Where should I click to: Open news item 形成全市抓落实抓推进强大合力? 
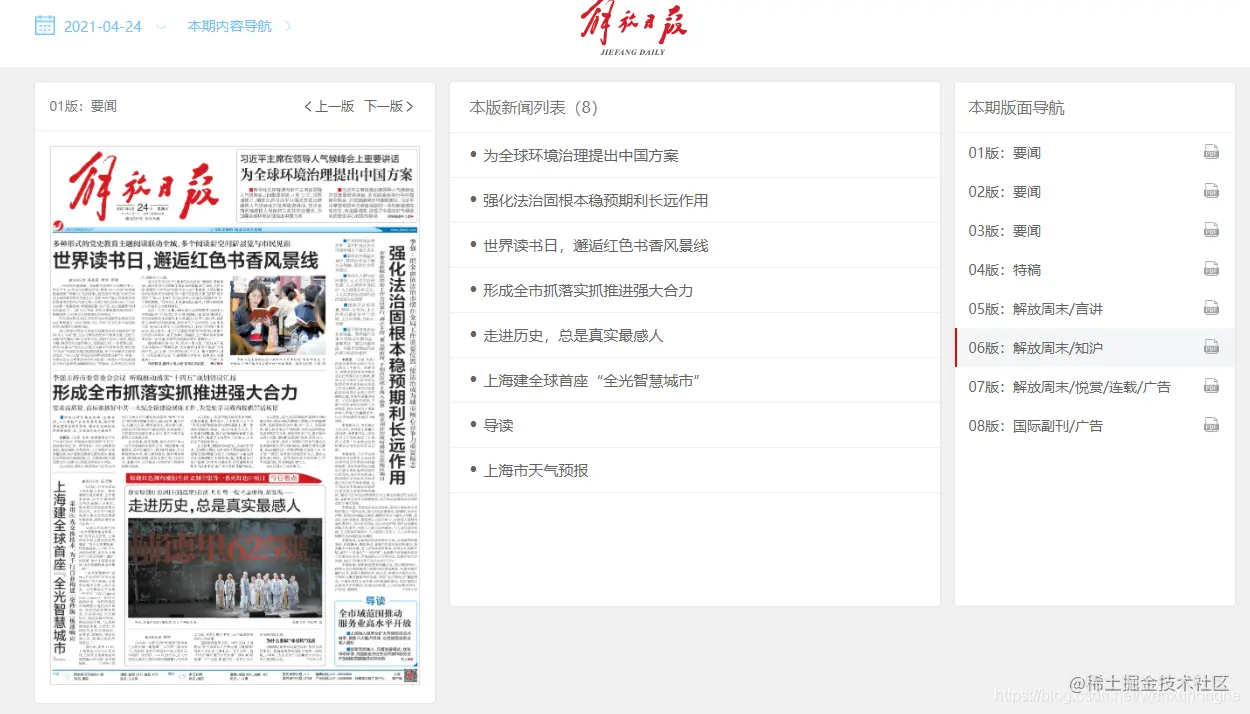(x=588, y=291)
